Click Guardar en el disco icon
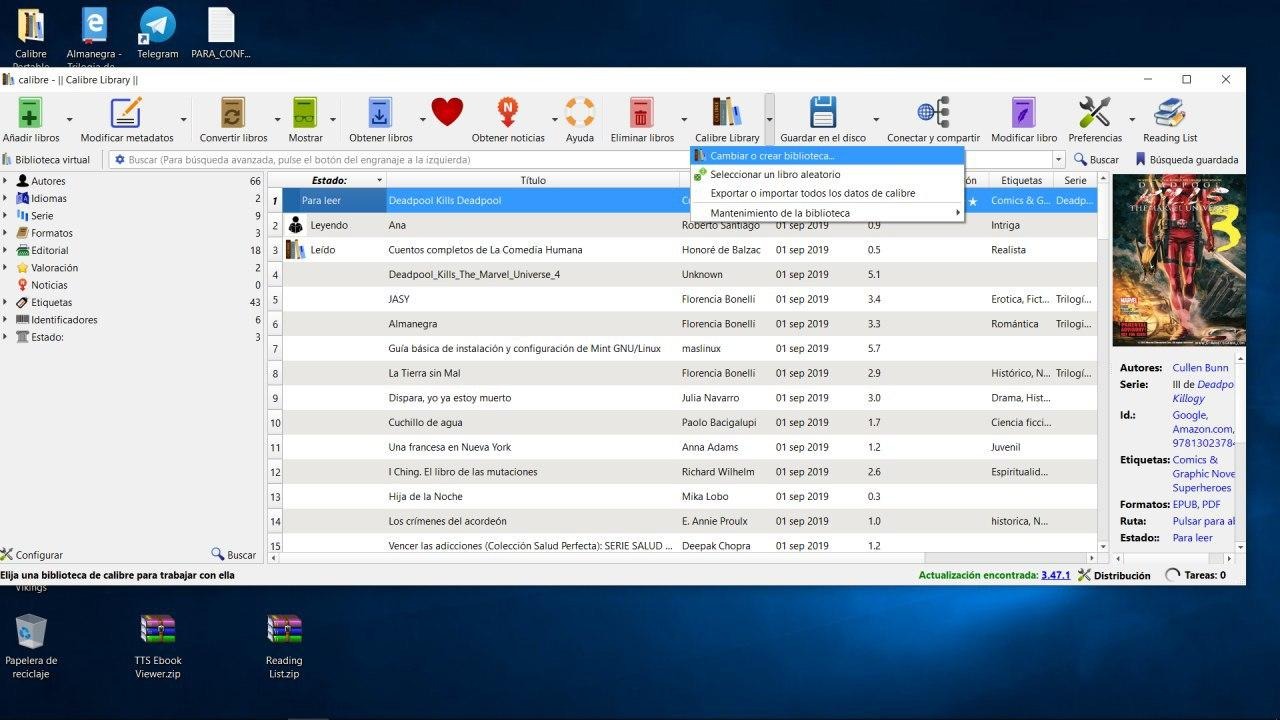This screenshot has width=1280, height=720. click(x=822, y=112)
